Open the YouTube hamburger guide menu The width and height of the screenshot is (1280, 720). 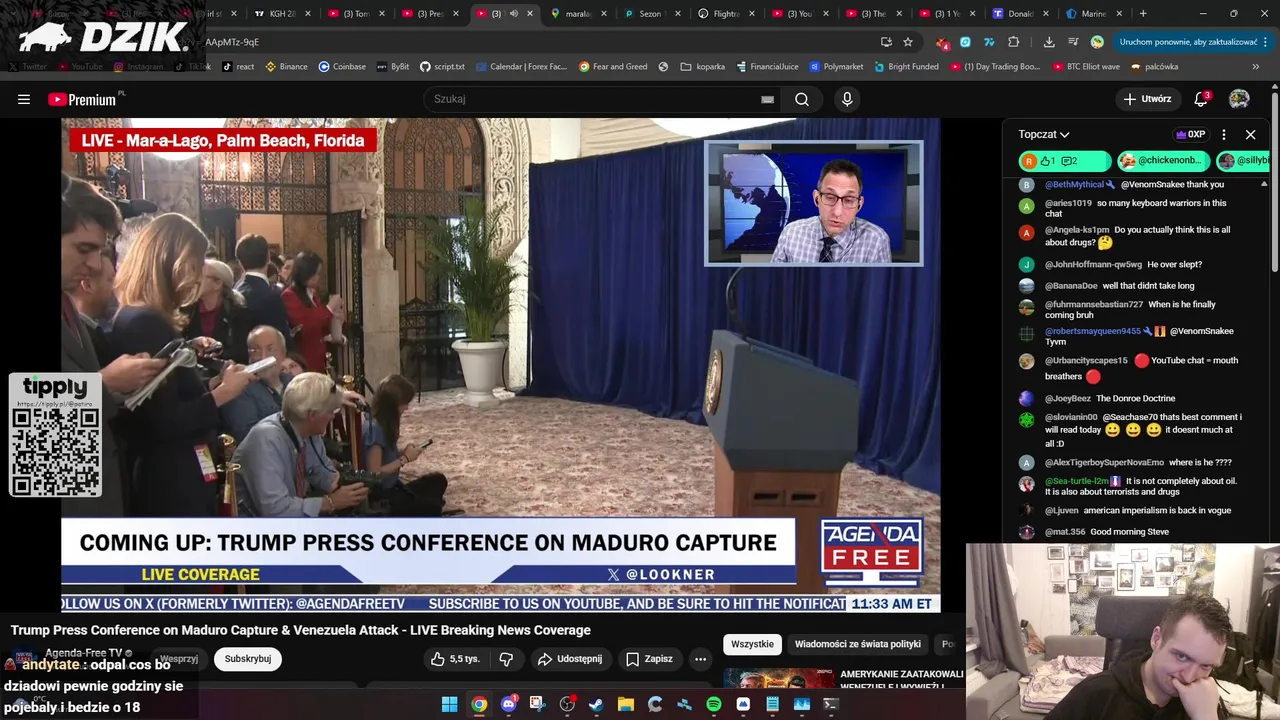click(x=24, y=99)
